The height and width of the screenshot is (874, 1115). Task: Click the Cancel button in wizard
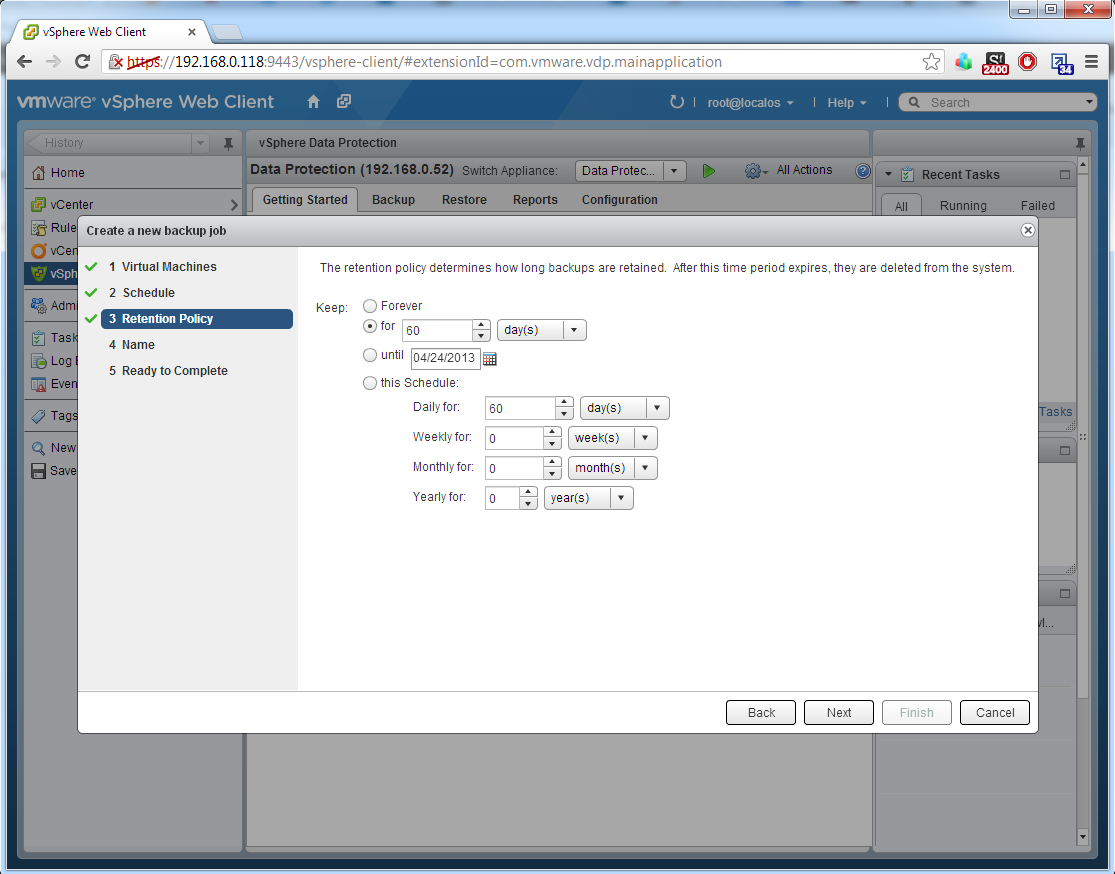click(x=995, y=713)
